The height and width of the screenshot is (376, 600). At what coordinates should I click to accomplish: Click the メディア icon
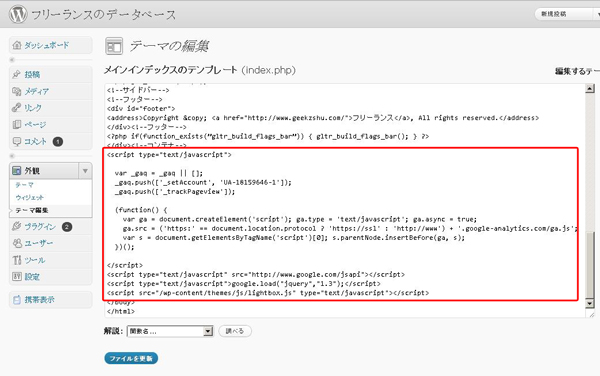pyautogui.click(x=16, y=91)
